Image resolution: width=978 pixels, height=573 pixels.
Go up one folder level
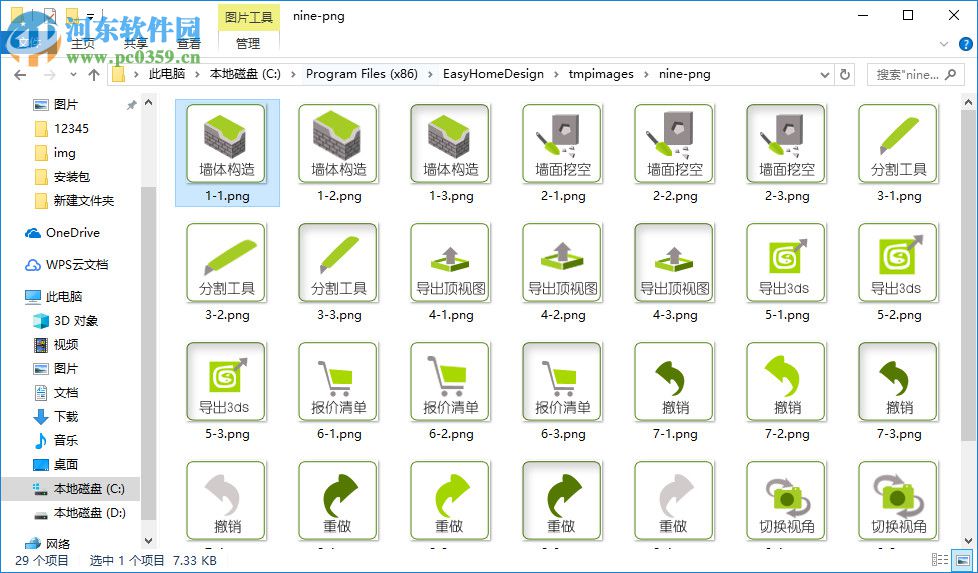(94, 75)
